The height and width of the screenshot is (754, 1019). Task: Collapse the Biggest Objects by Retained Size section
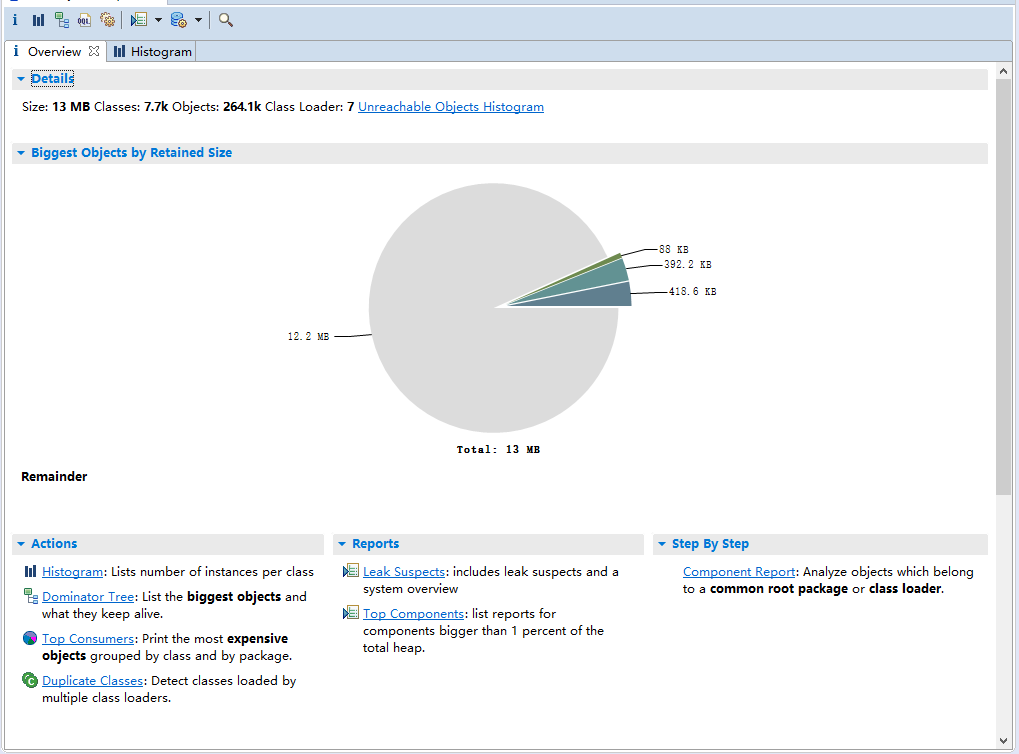(x=20, y=153)
